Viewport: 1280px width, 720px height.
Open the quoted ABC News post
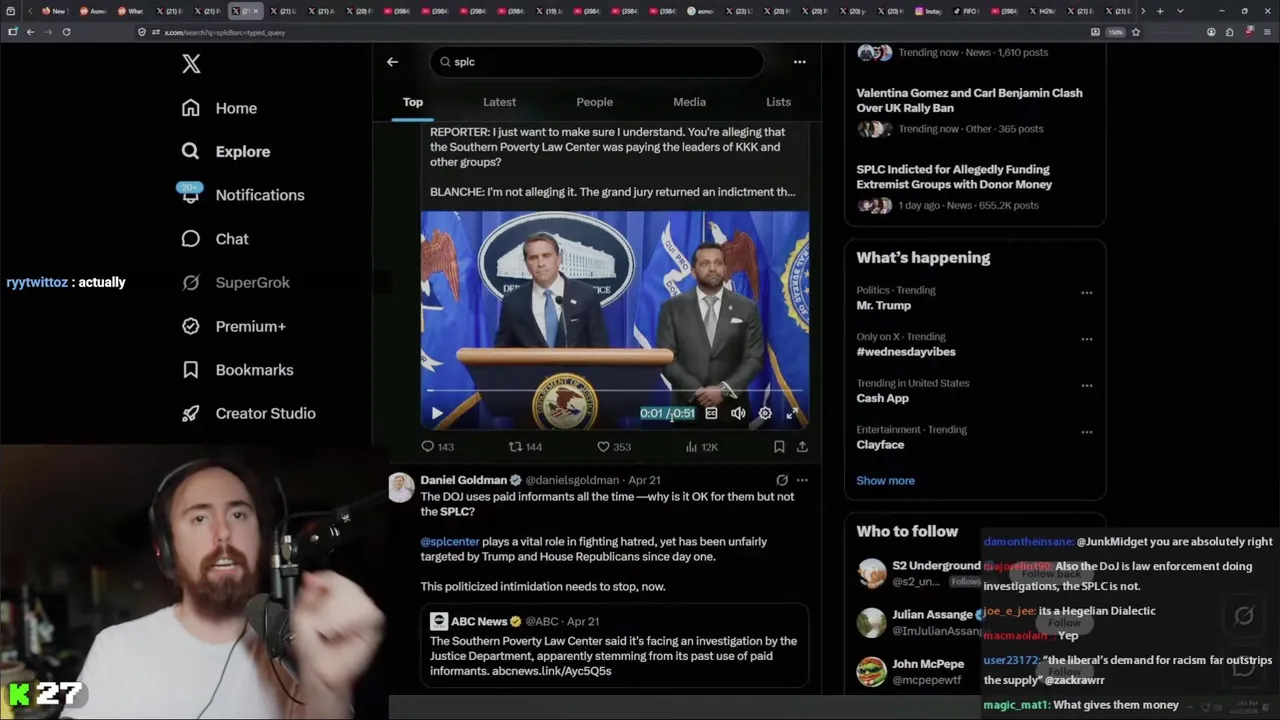(614, 645)
